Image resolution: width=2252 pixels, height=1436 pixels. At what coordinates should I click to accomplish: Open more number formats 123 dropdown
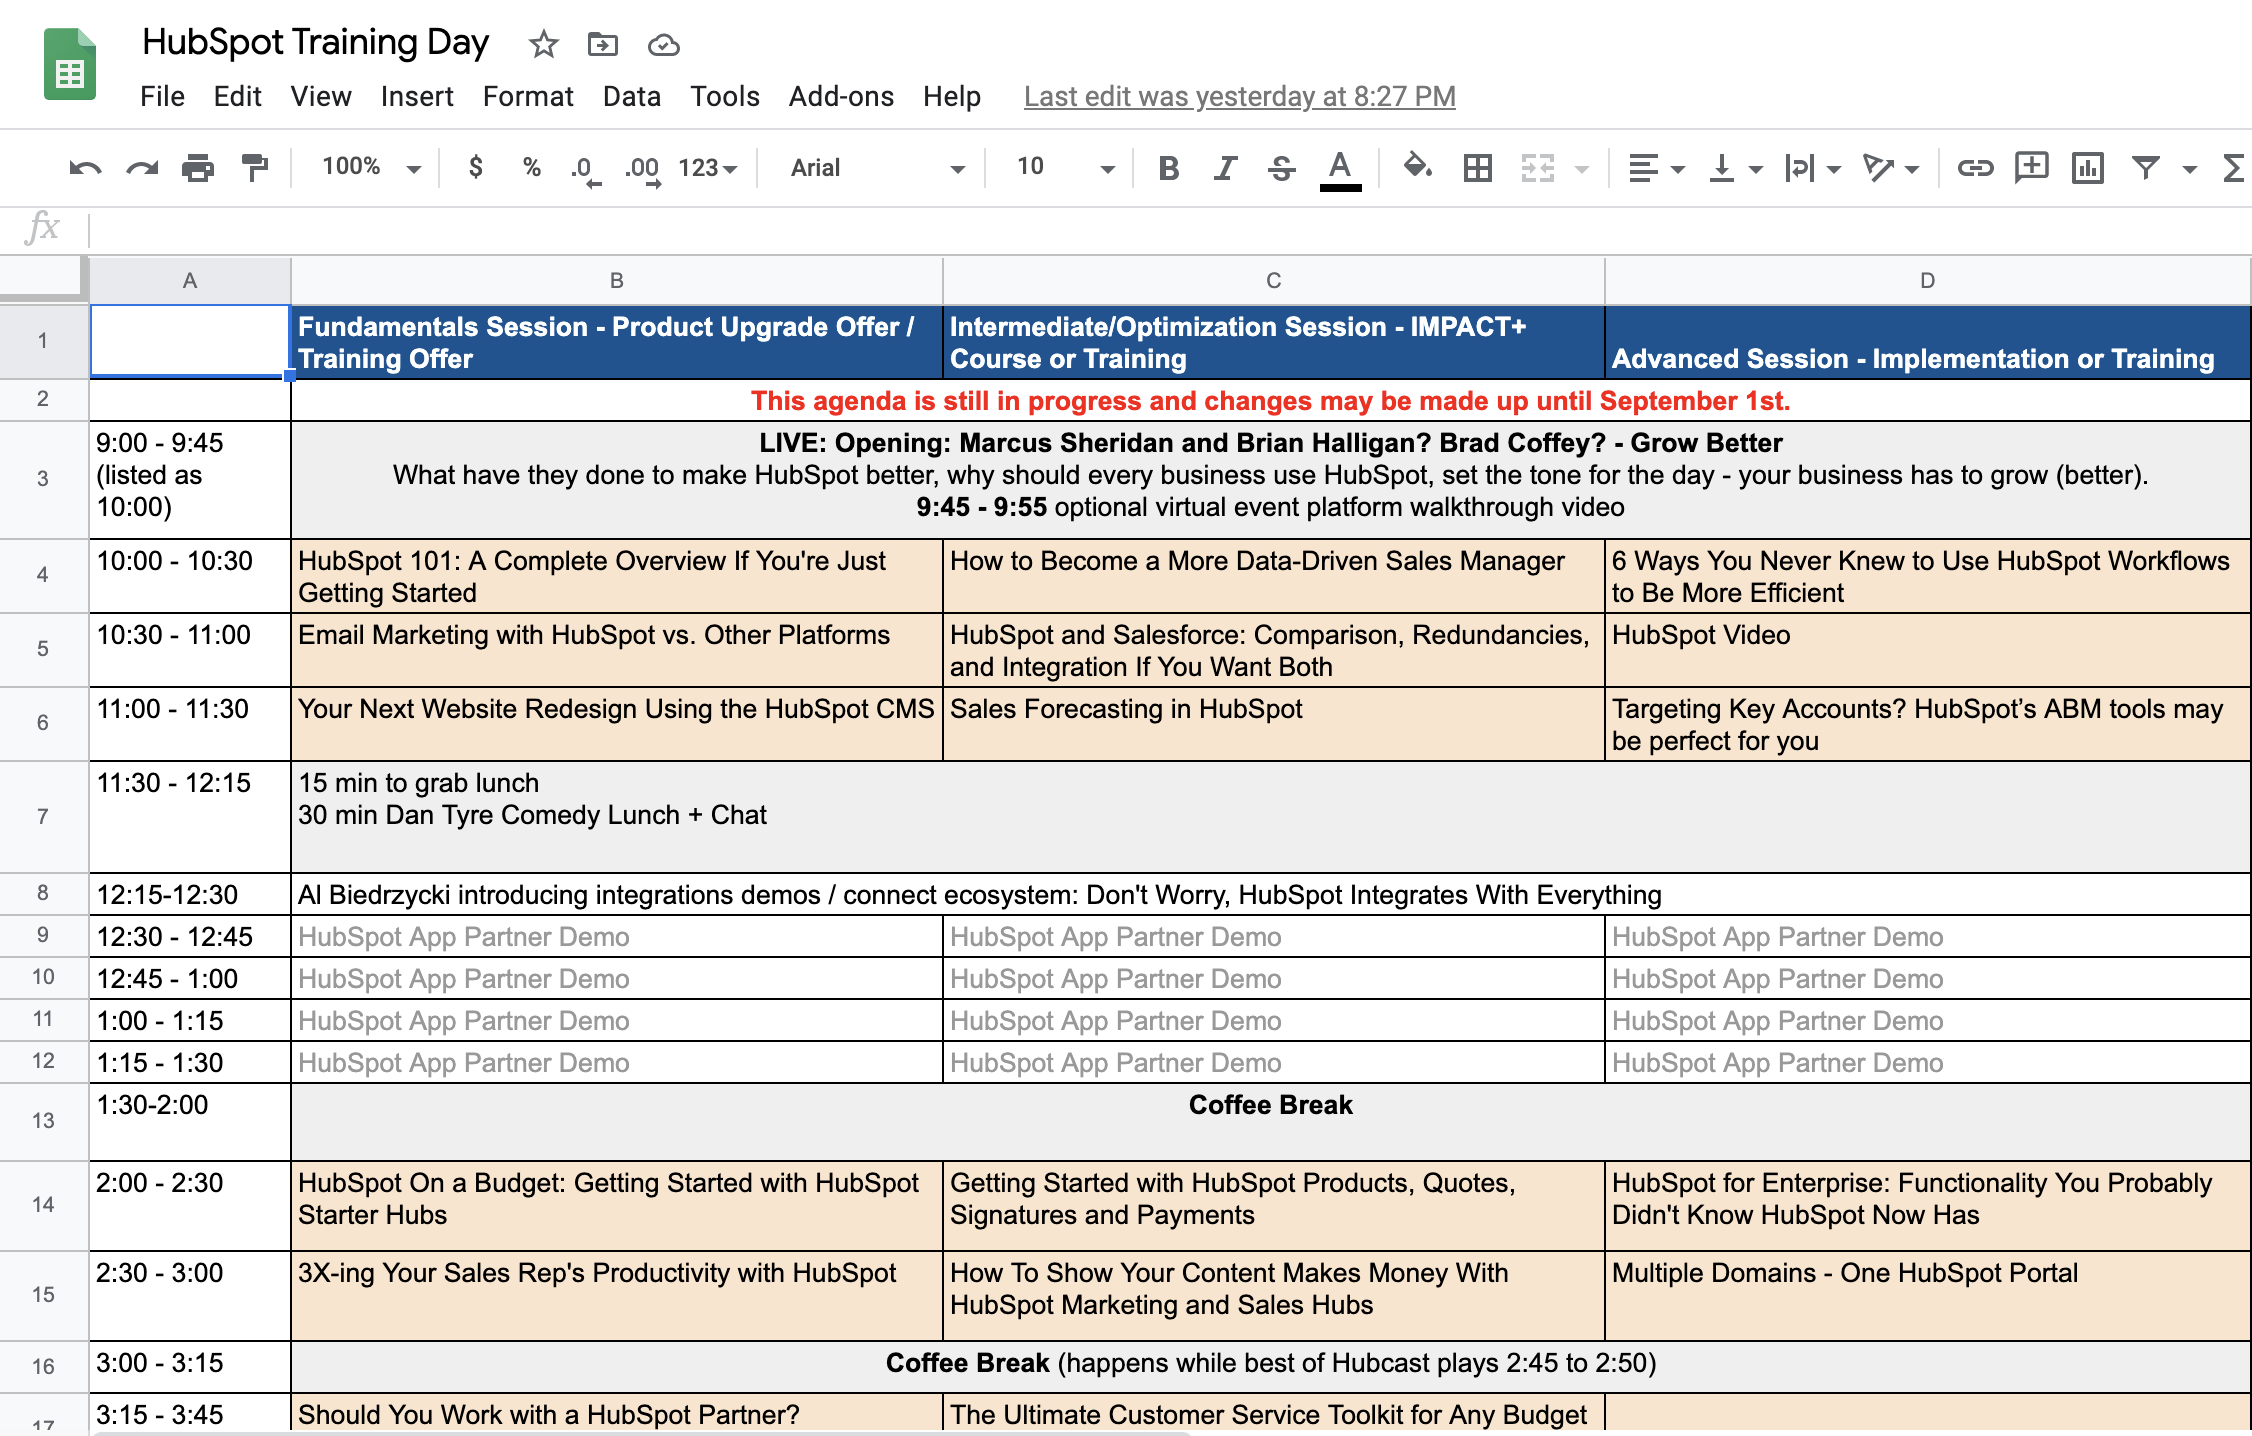[708, 168]
